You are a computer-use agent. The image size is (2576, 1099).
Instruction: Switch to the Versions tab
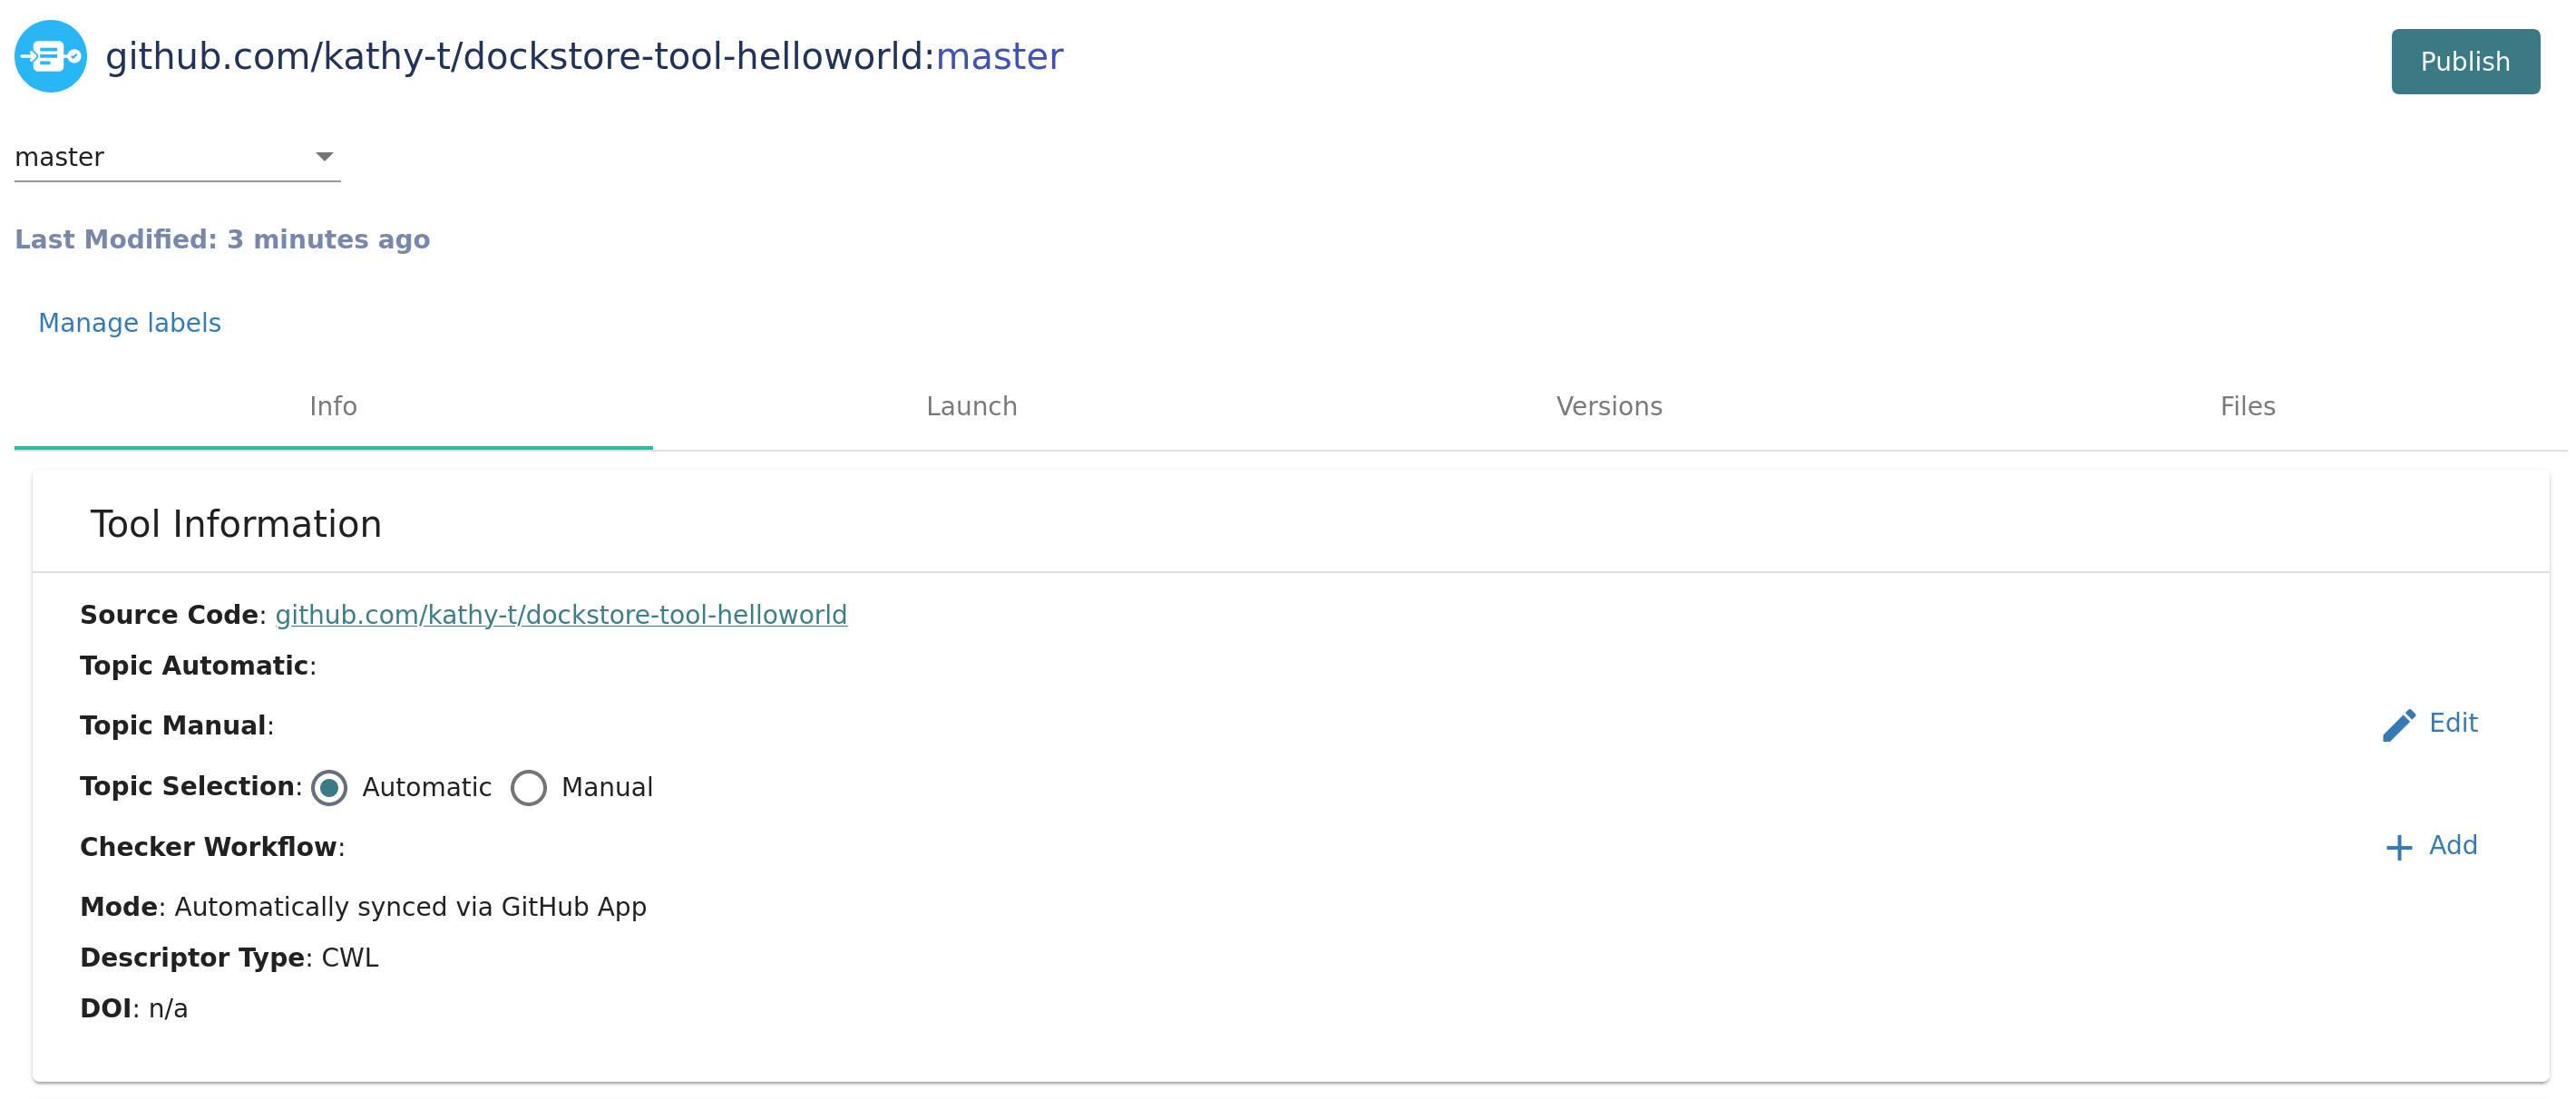tap(1608, 406)
